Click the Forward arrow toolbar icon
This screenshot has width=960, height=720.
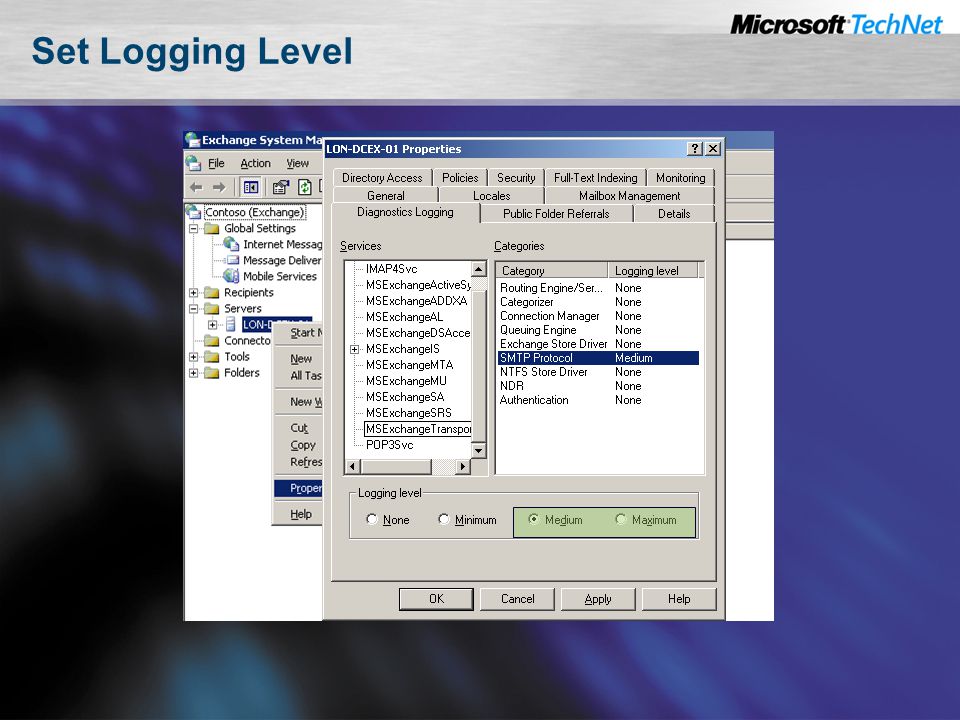[219, 187]
